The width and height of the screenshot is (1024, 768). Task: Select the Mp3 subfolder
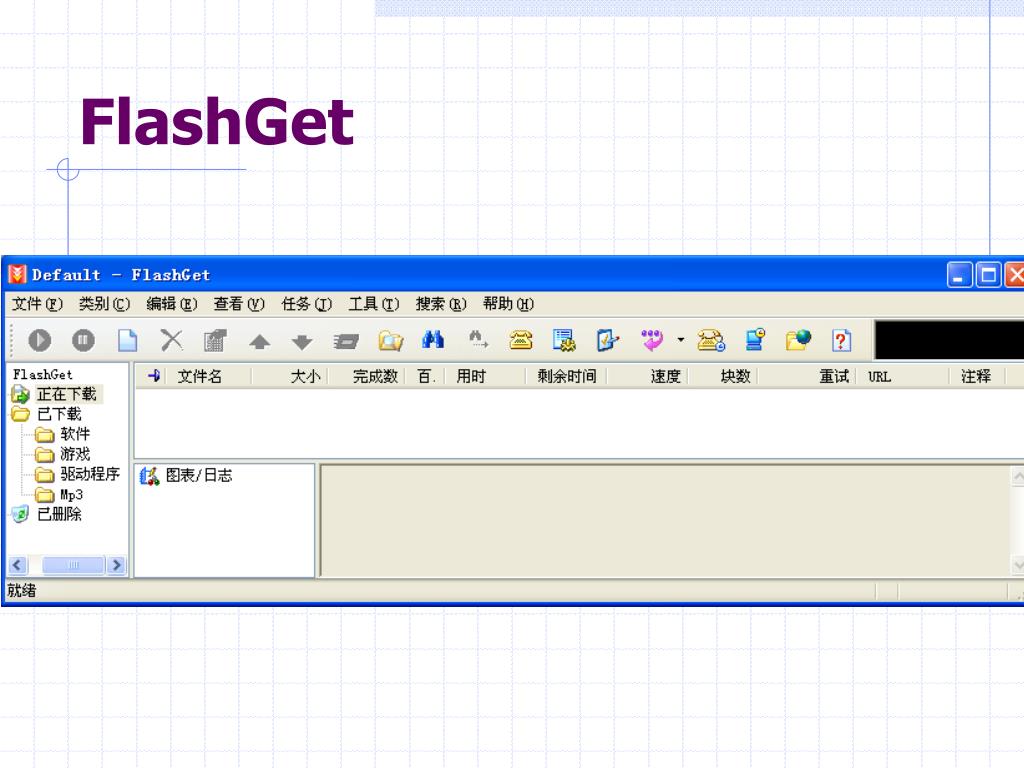pos(71,494)
